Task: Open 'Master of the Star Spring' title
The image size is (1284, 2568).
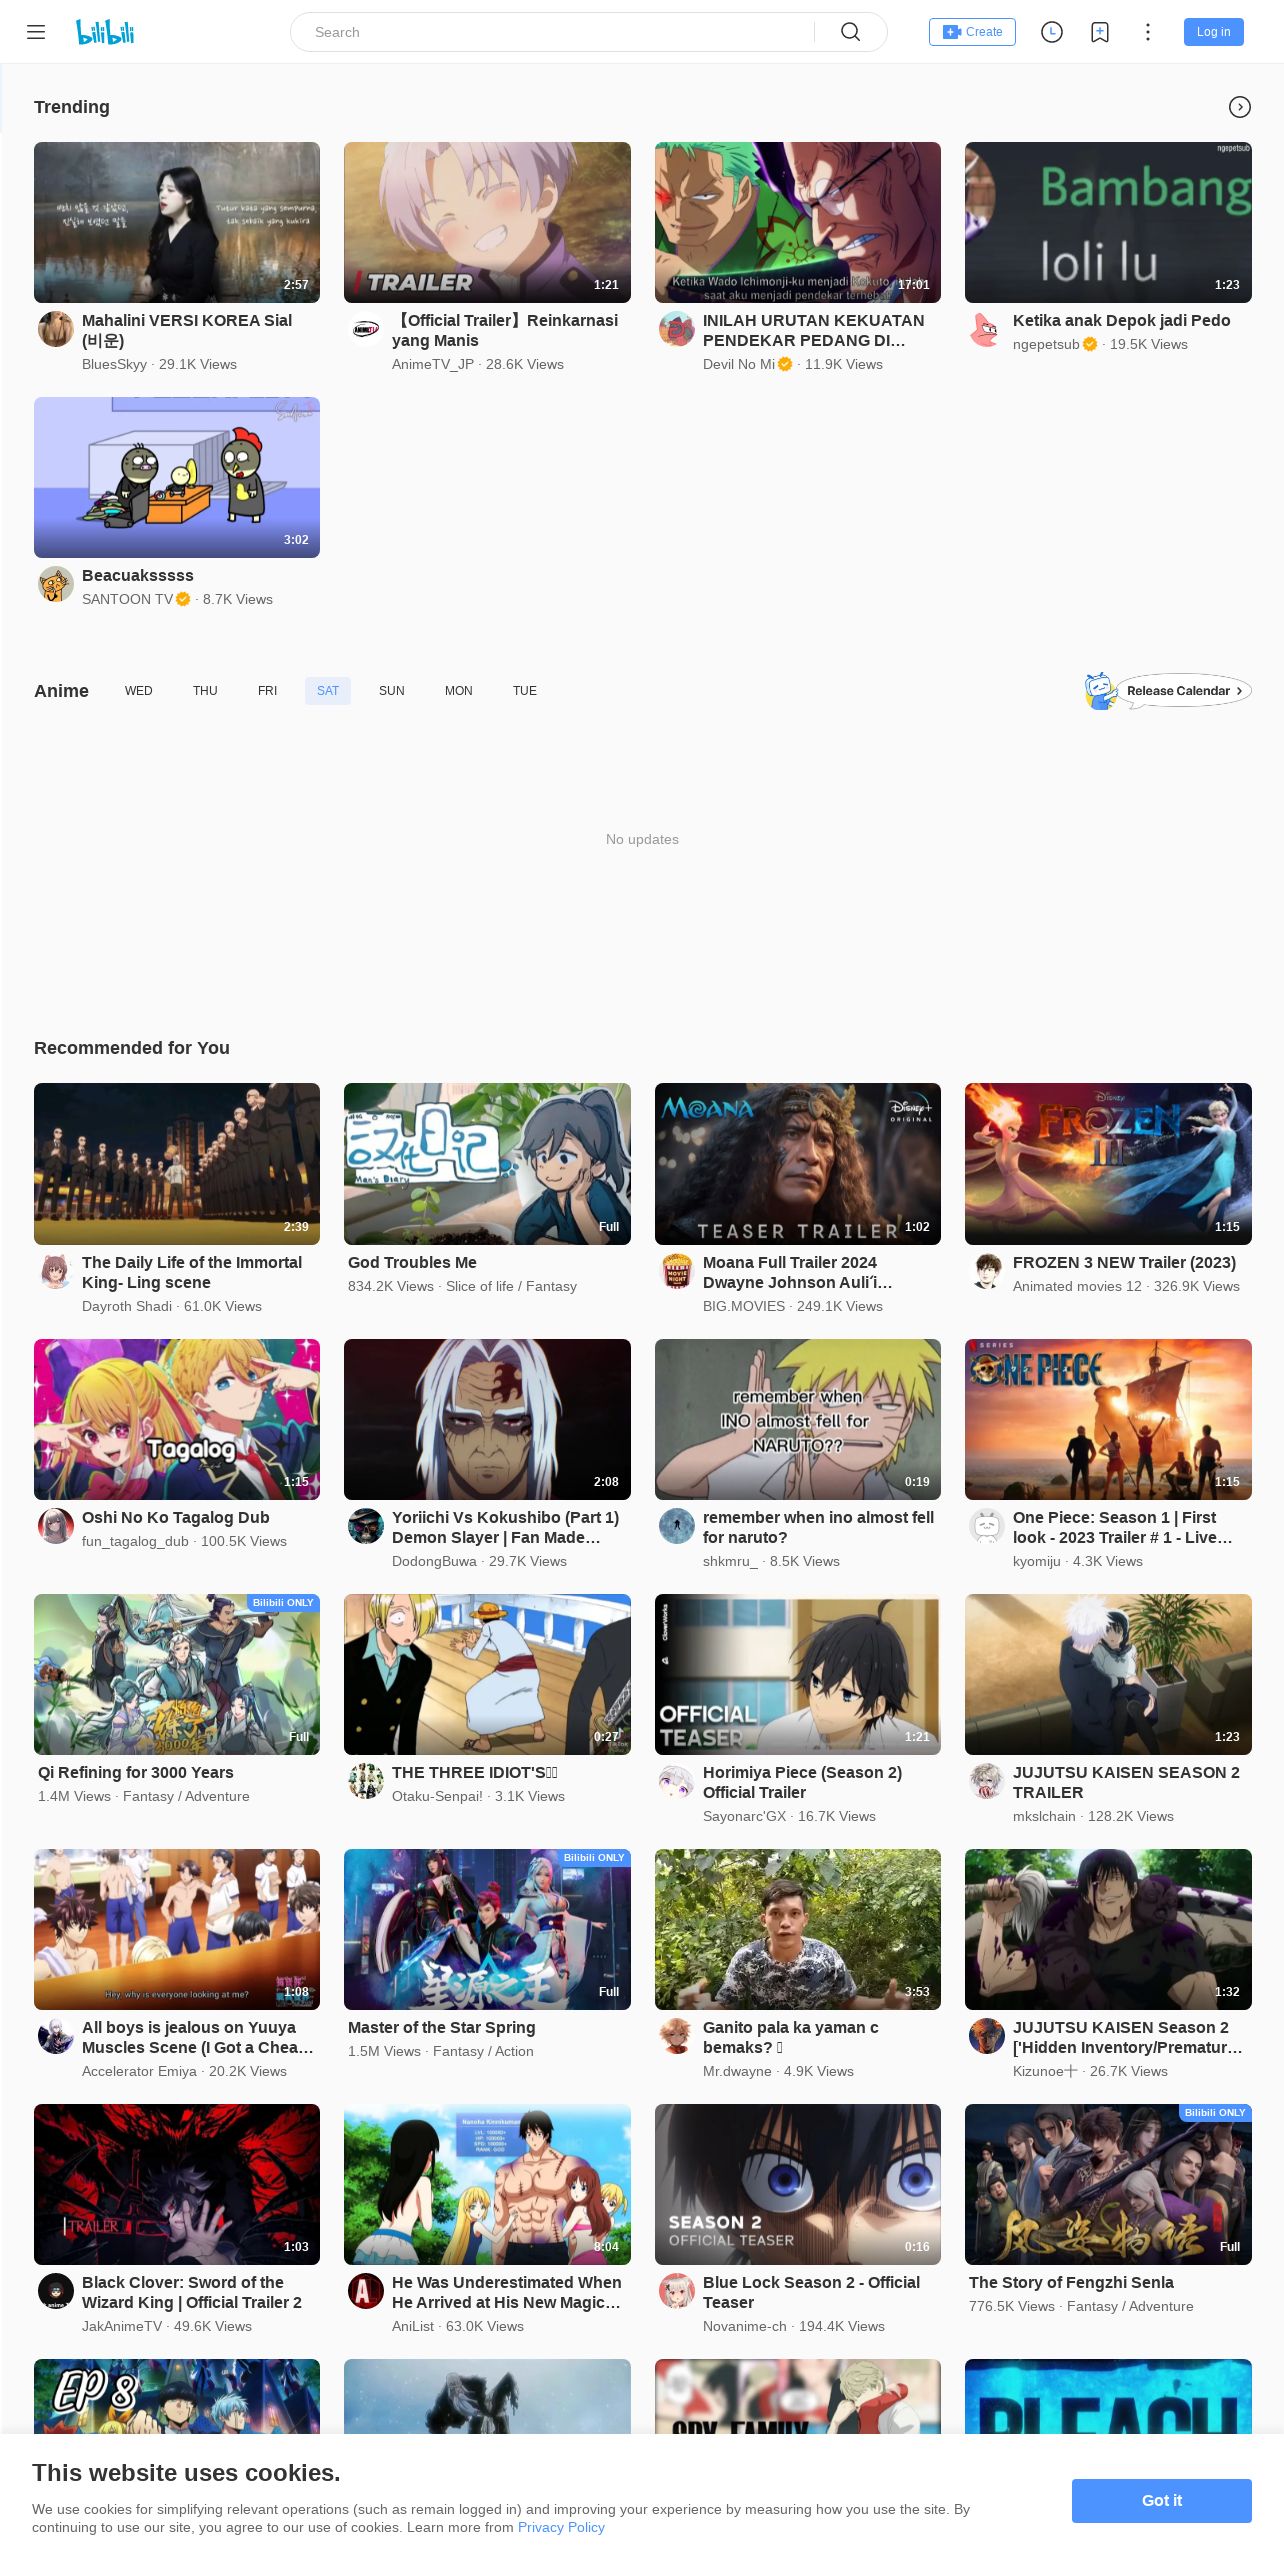Action: 442,2028
